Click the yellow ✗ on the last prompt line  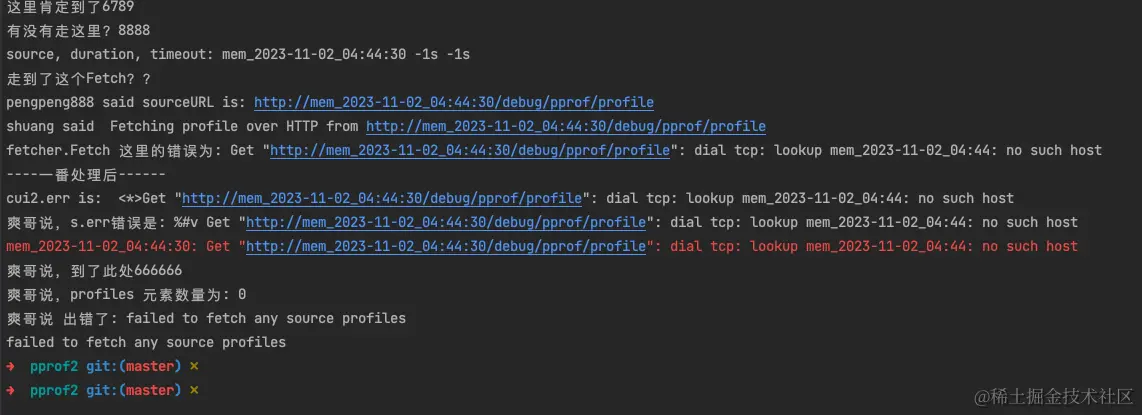click(x=194, y=390)
